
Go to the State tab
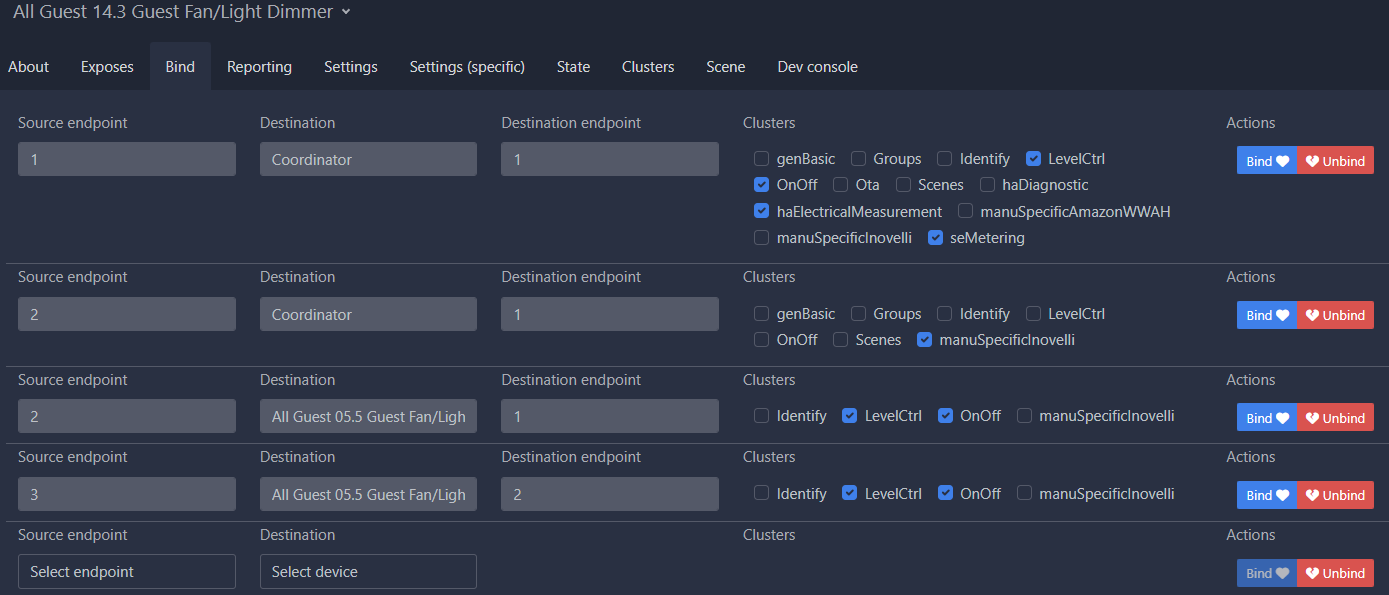pyautogui.click(x=573, y=67)
